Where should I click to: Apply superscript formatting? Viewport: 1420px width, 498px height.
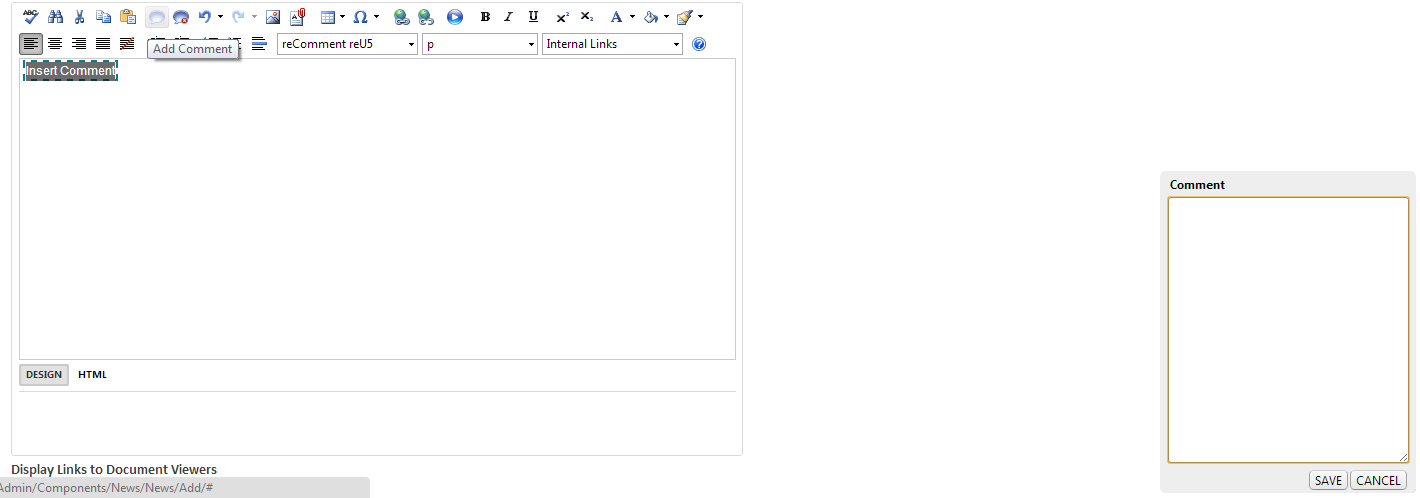(563, 17)
